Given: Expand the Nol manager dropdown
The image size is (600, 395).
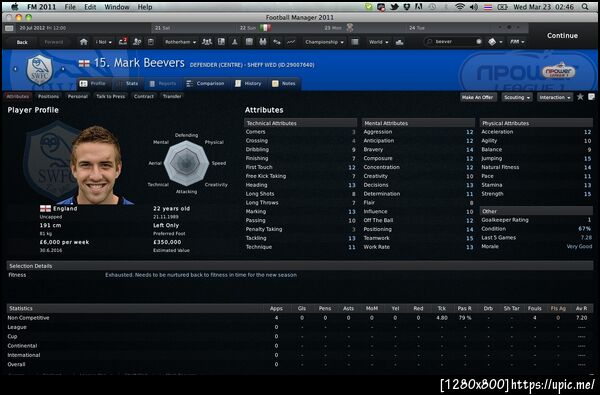Looking at the screenshot, I should (104, 42).
